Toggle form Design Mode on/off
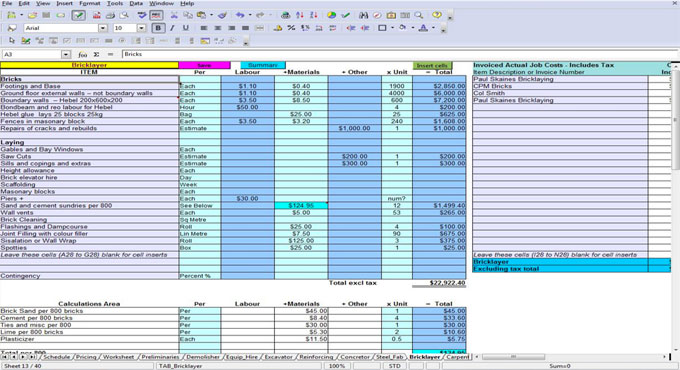The image size is (680, 370). (26, 41)
